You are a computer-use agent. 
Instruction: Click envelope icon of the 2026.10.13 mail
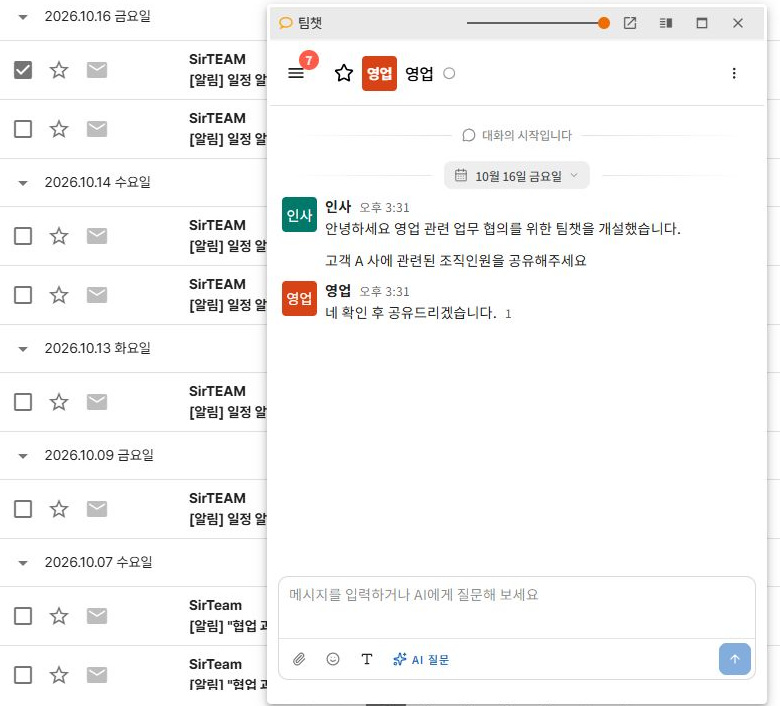[97, 402]
